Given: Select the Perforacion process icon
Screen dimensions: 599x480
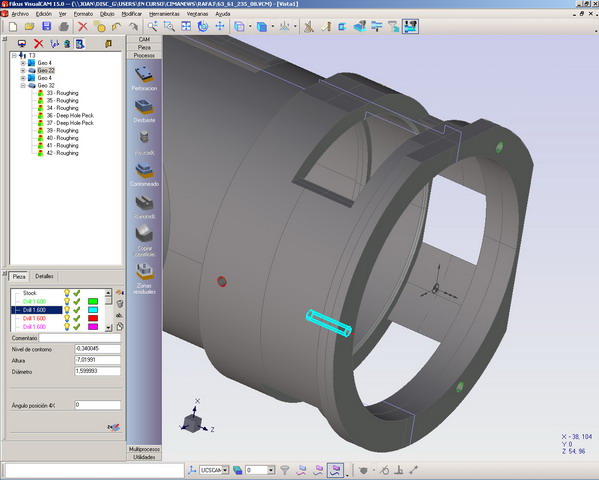Looking at the screenshot, I should (144, 75).
